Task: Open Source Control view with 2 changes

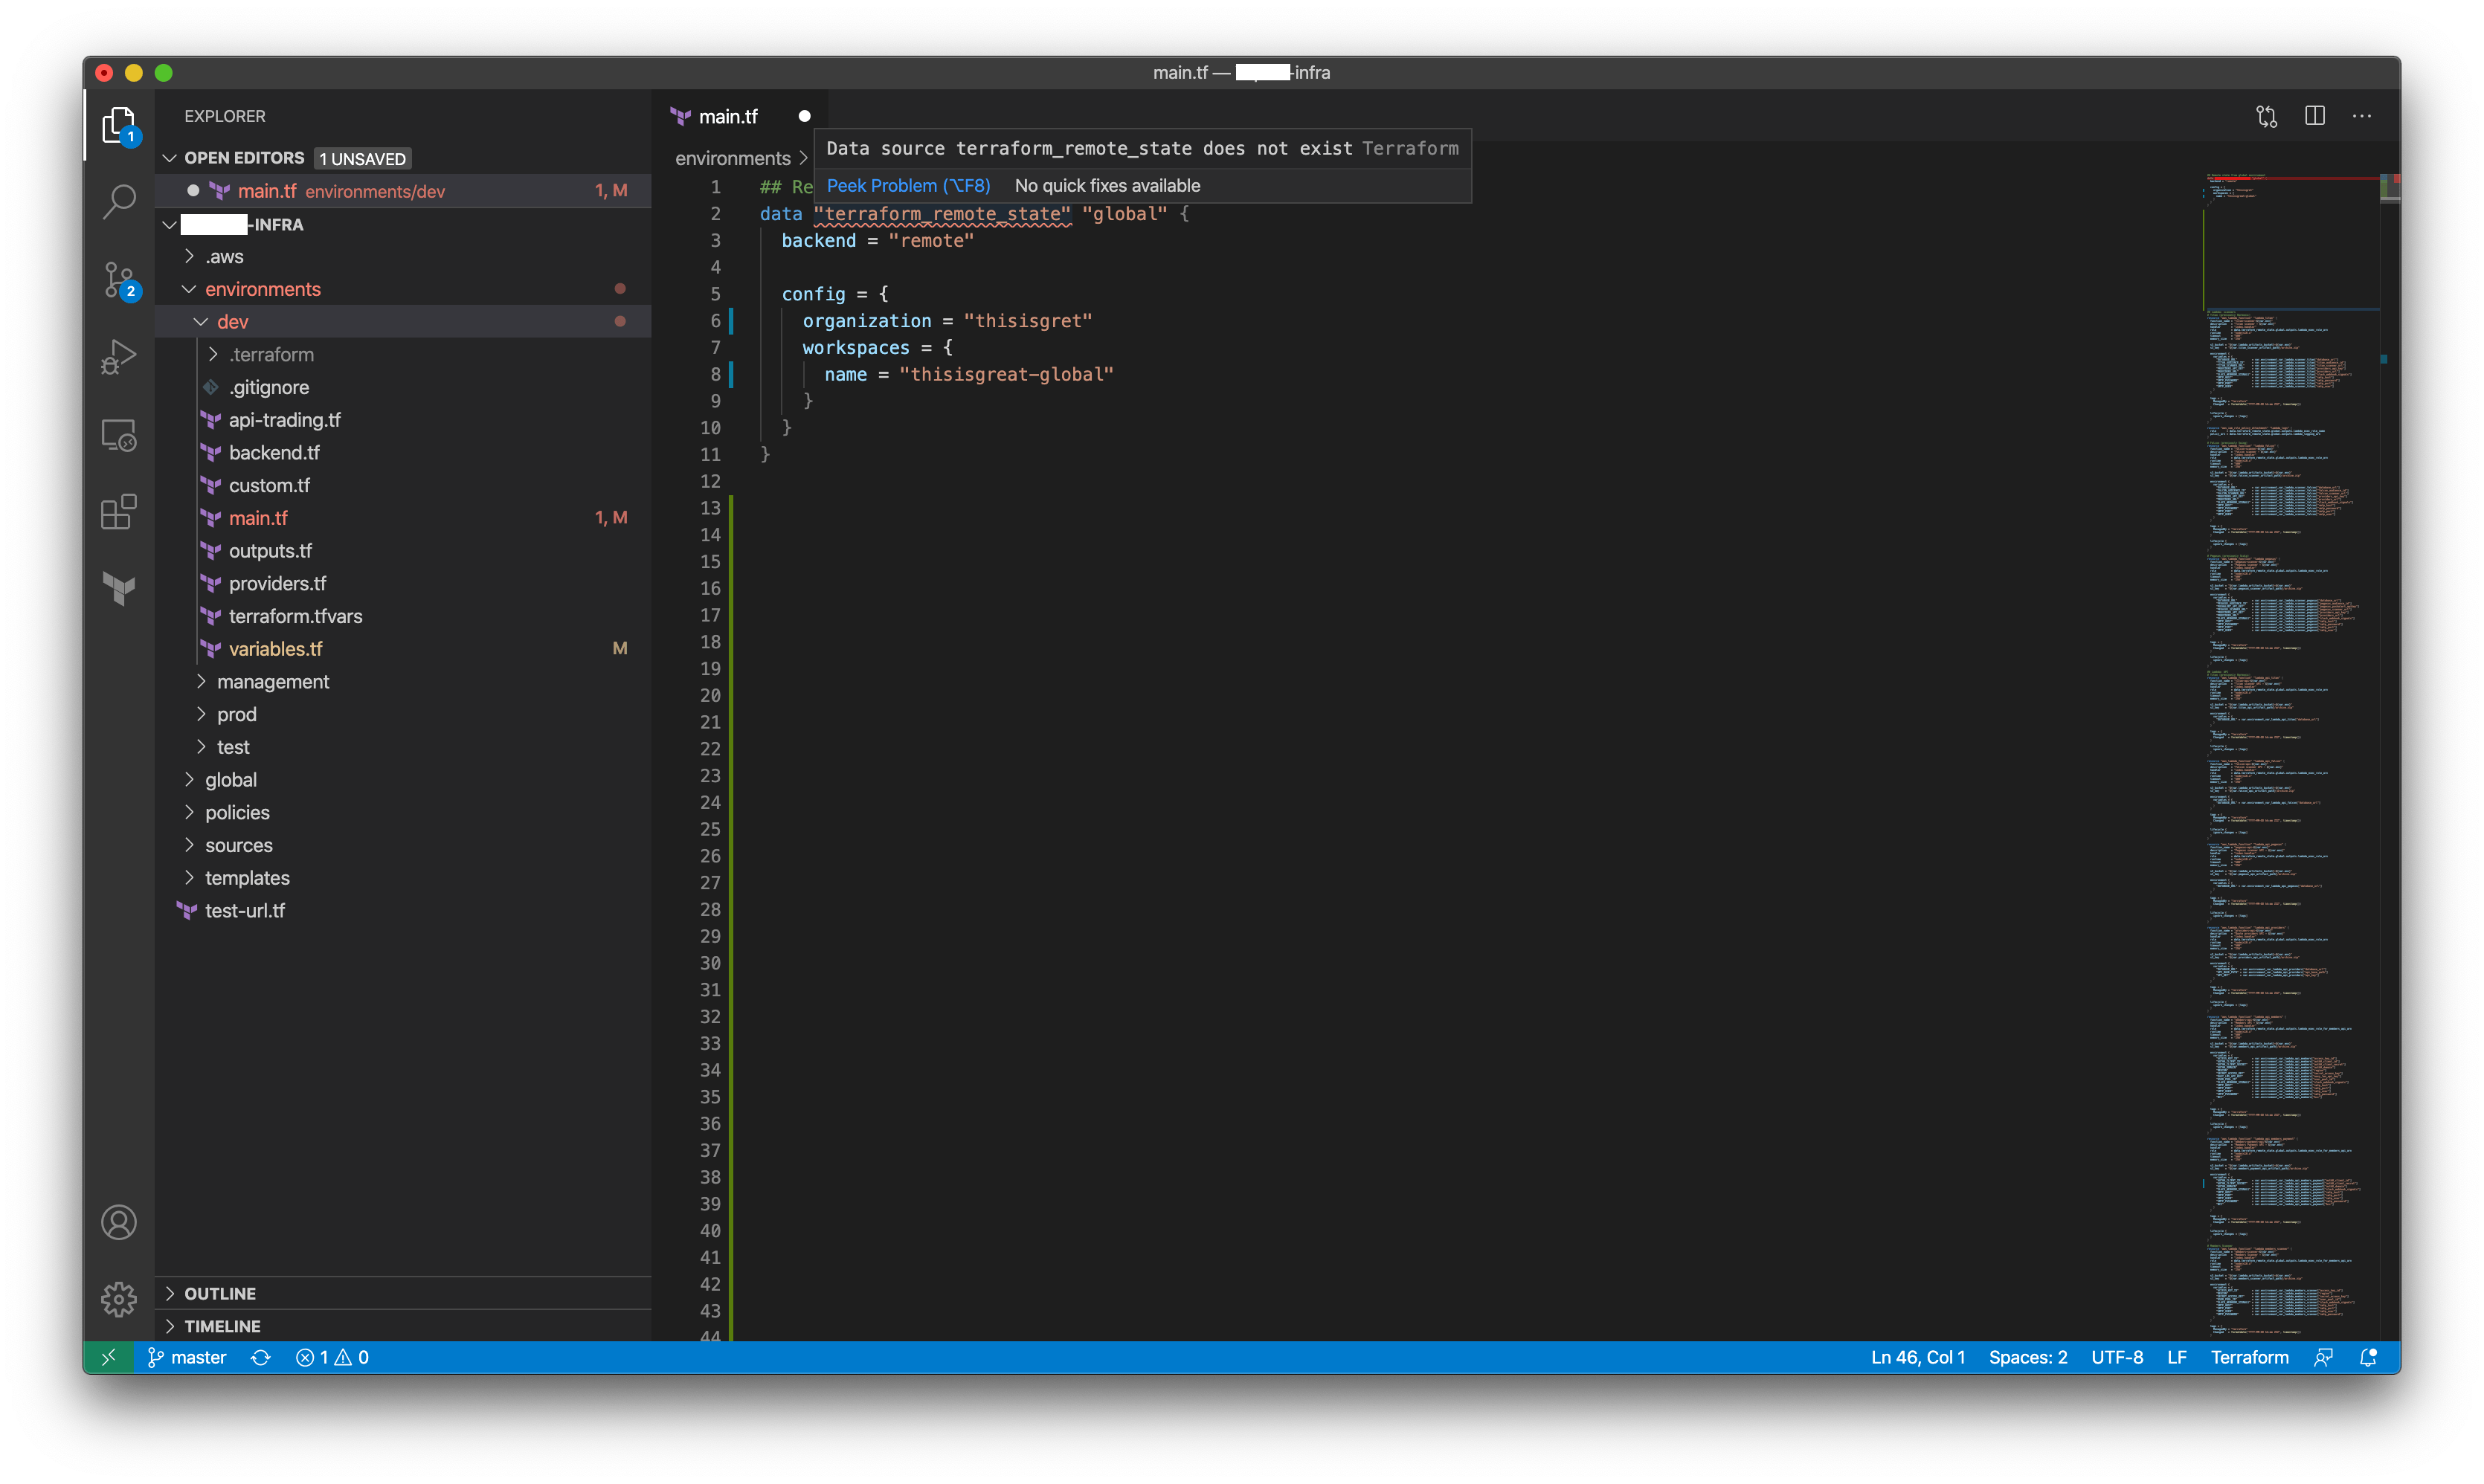Action: (x=119, y=280)
